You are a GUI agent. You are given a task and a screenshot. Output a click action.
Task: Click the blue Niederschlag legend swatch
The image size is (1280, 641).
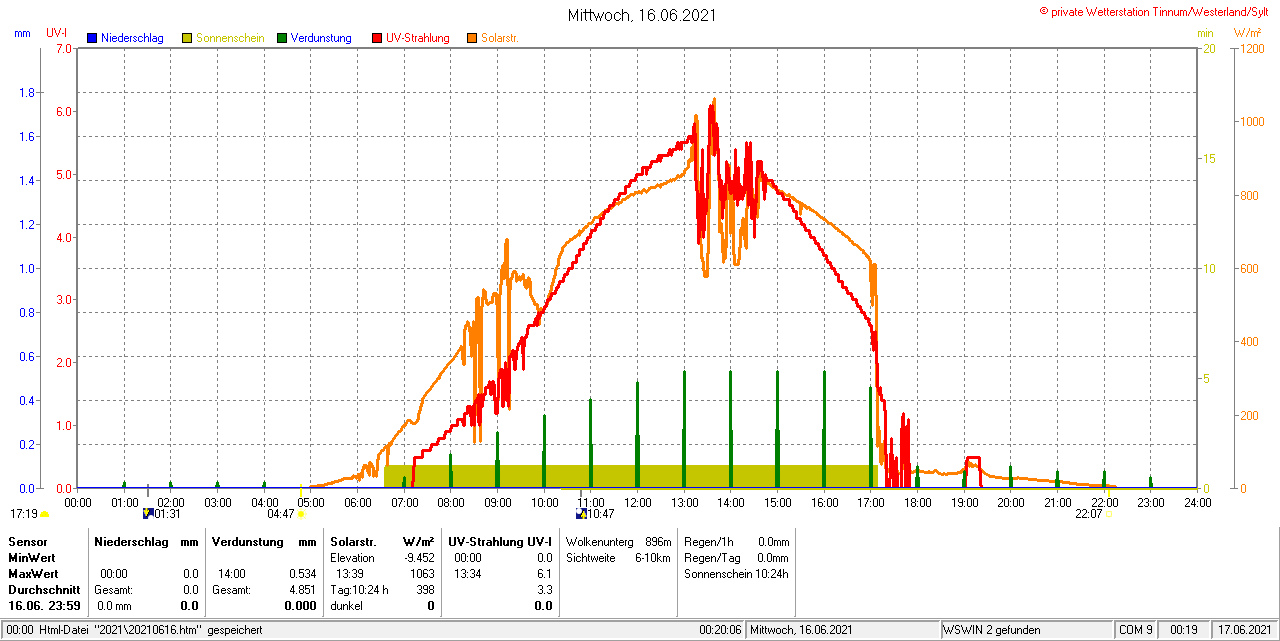(92, 38)
